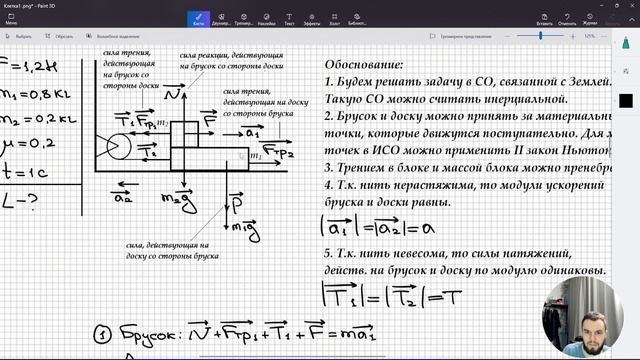Open the Библиотека 3D tab
Viewport: 640px width, 360px height.
pyautogui.click(x=357, y=19)
